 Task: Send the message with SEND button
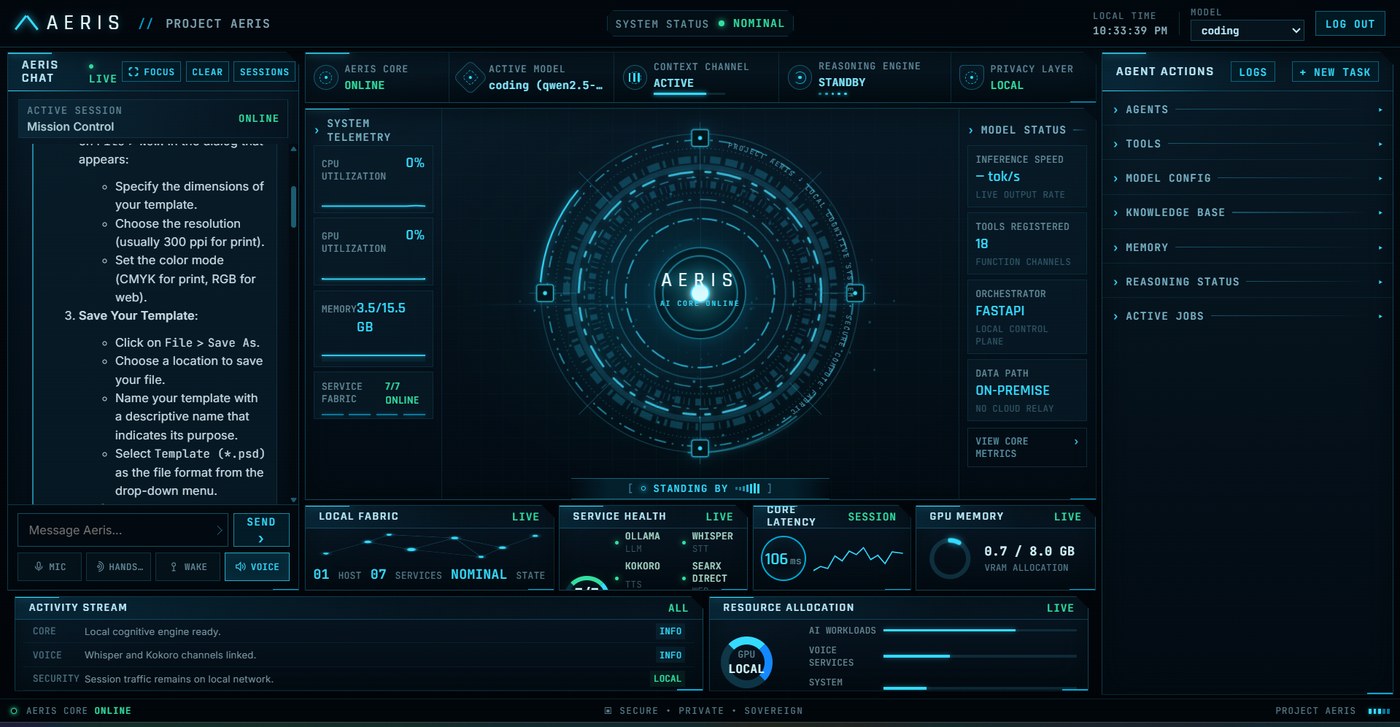pyautogui.click(x=261, y=530)
